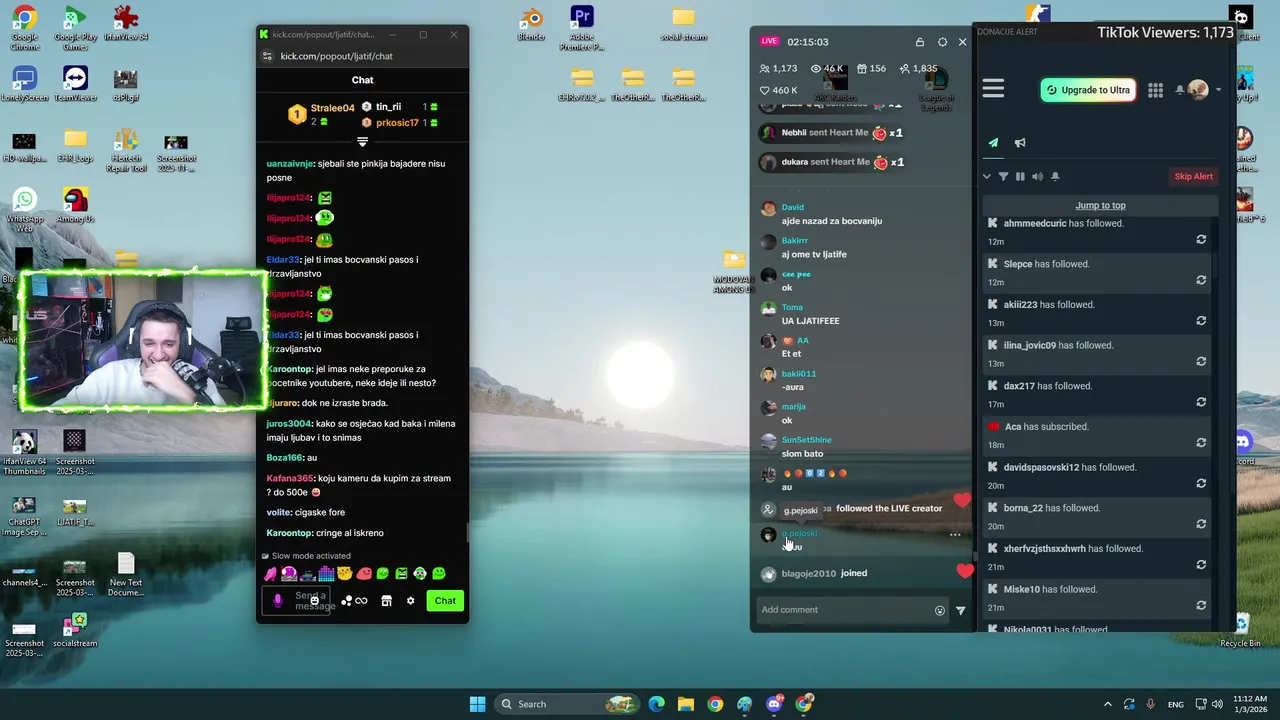Click the Skip Alert button
1280x720 pixels.
pyautogui.click(x=1193, y=176)
